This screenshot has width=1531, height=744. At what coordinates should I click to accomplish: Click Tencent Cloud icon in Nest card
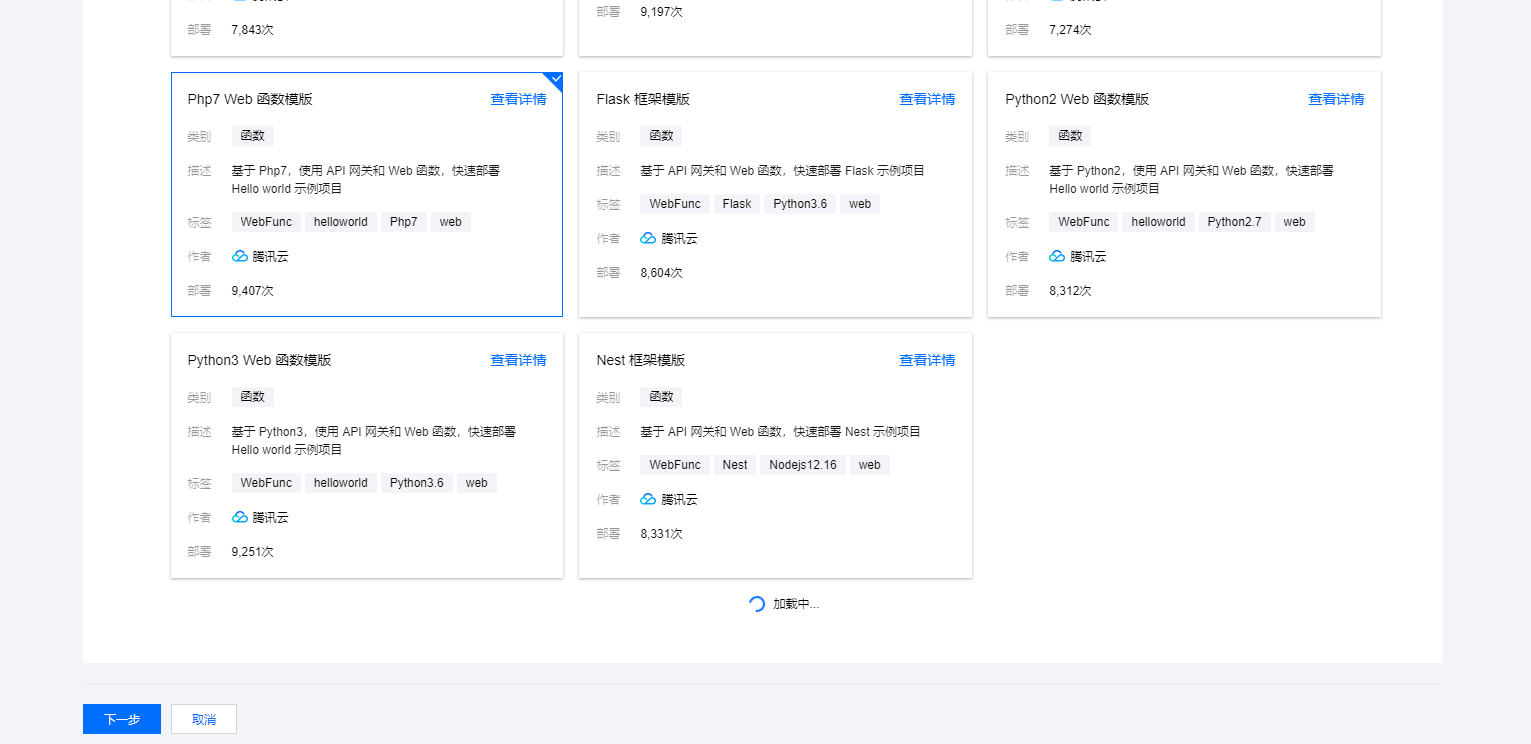[648, 499]
